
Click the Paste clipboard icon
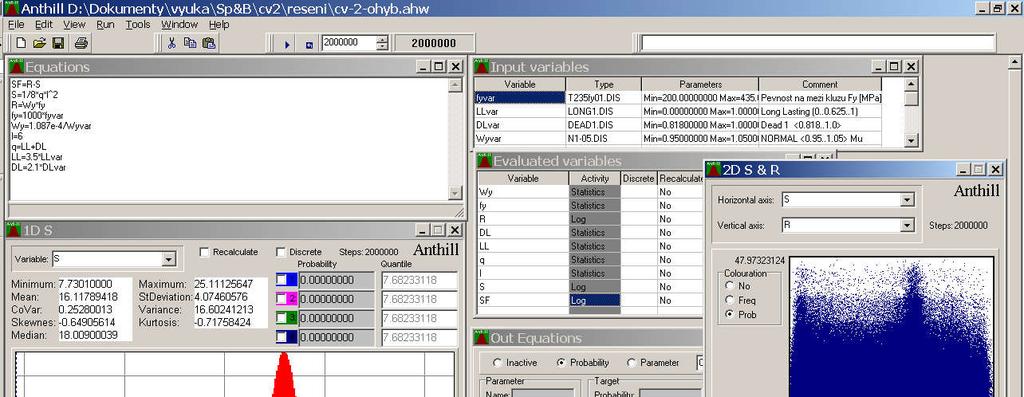point(208,43)
